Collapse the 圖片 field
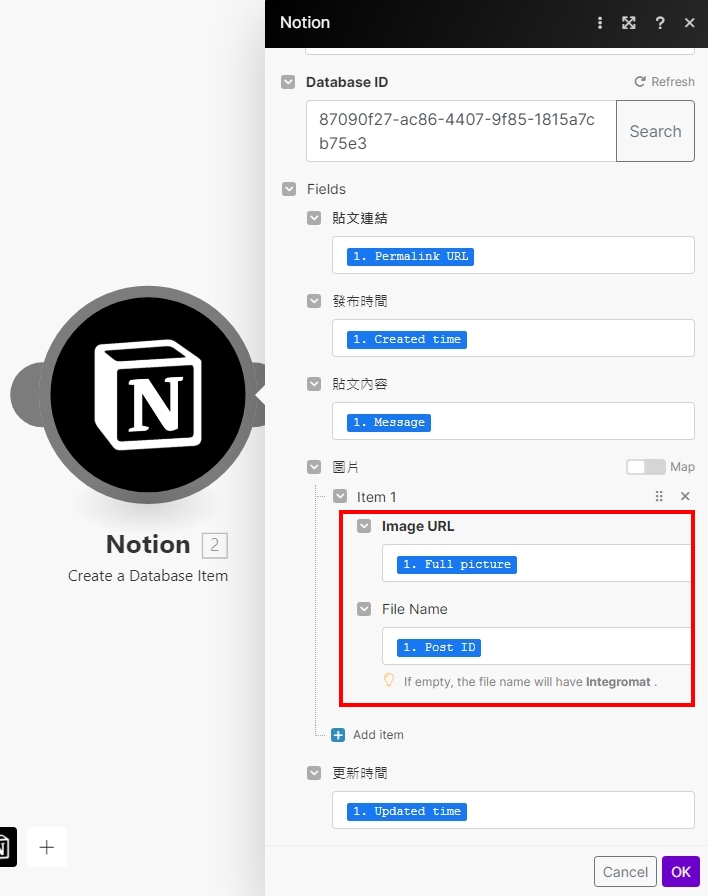The height and width of the screenshot is (896, 708). click(x=314, y=467)
